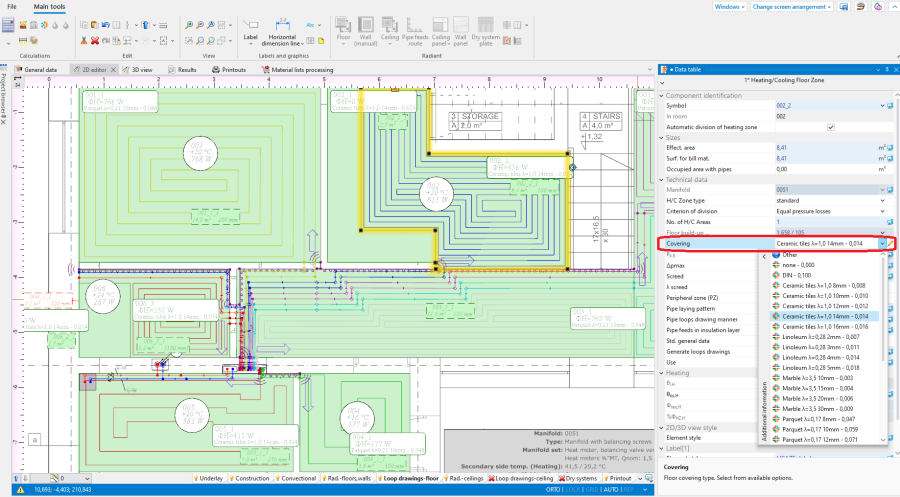This screenshot has width=900, height=497.
Task: Click the monitor icon beside Change screen arrangement
Action: tap(844, 7)
